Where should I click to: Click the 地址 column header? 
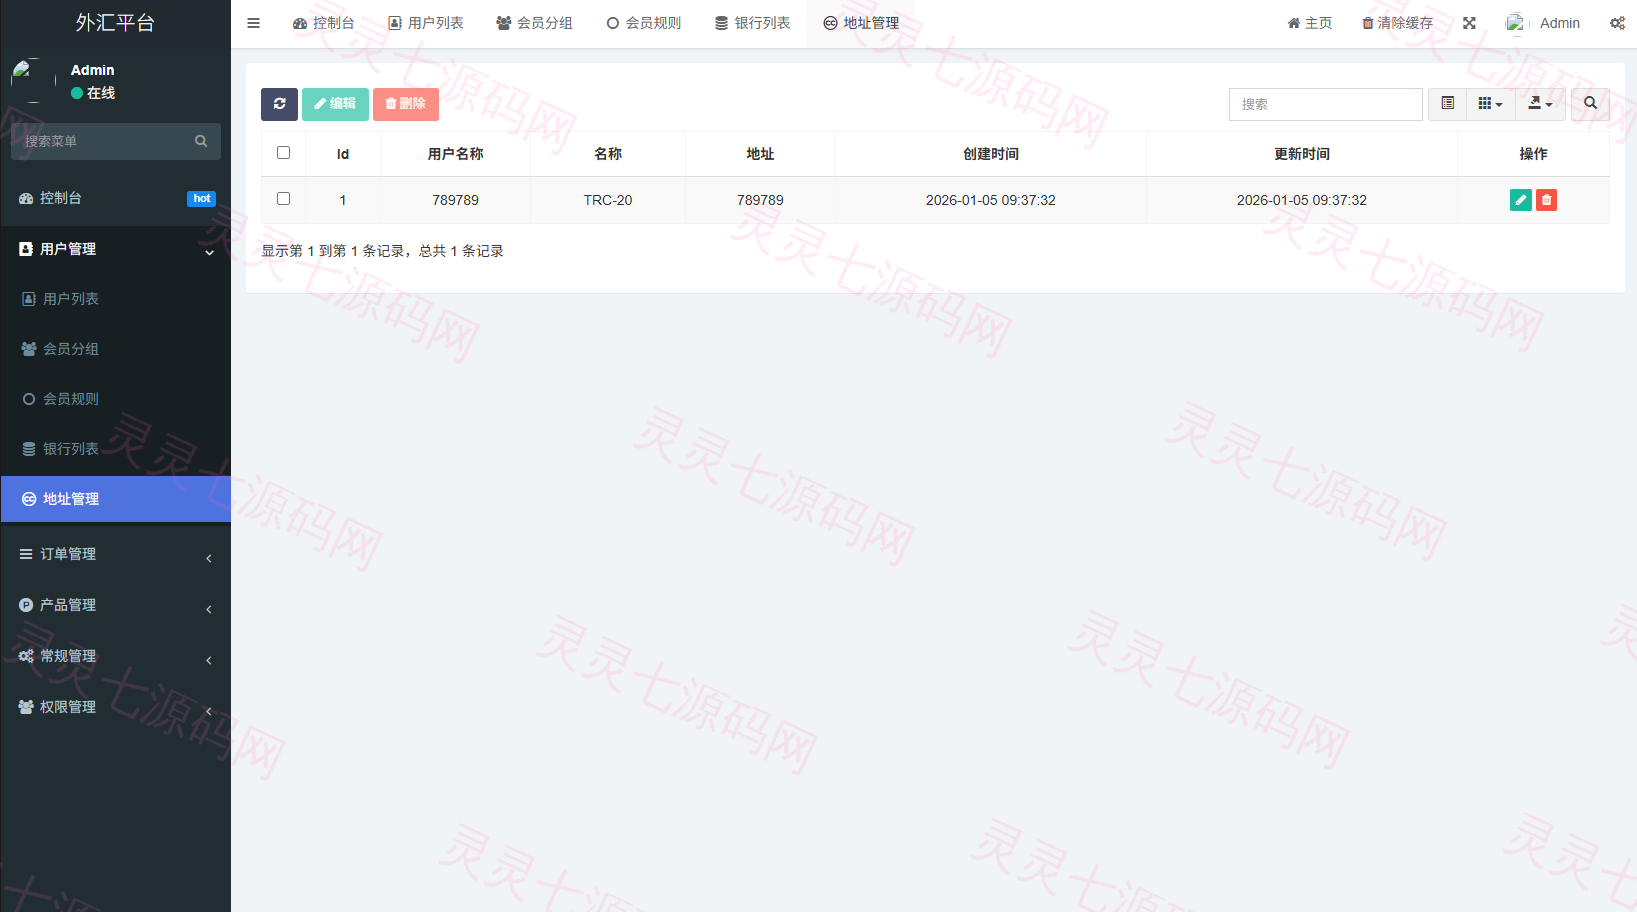tap(760, 154)
